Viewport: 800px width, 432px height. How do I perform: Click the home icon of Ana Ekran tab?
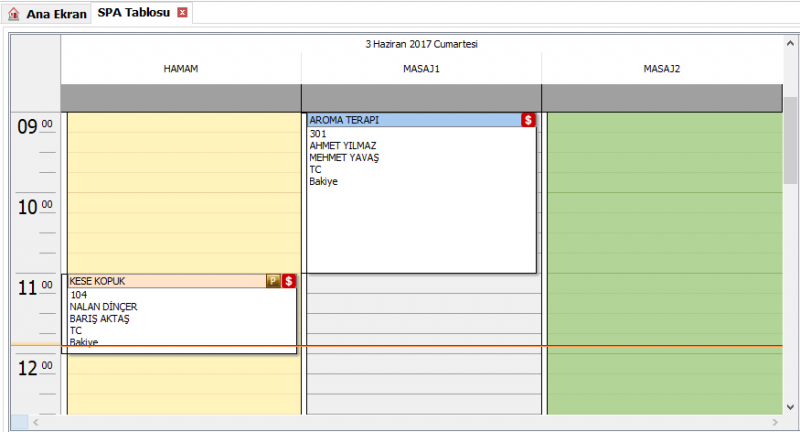(13, 14)
